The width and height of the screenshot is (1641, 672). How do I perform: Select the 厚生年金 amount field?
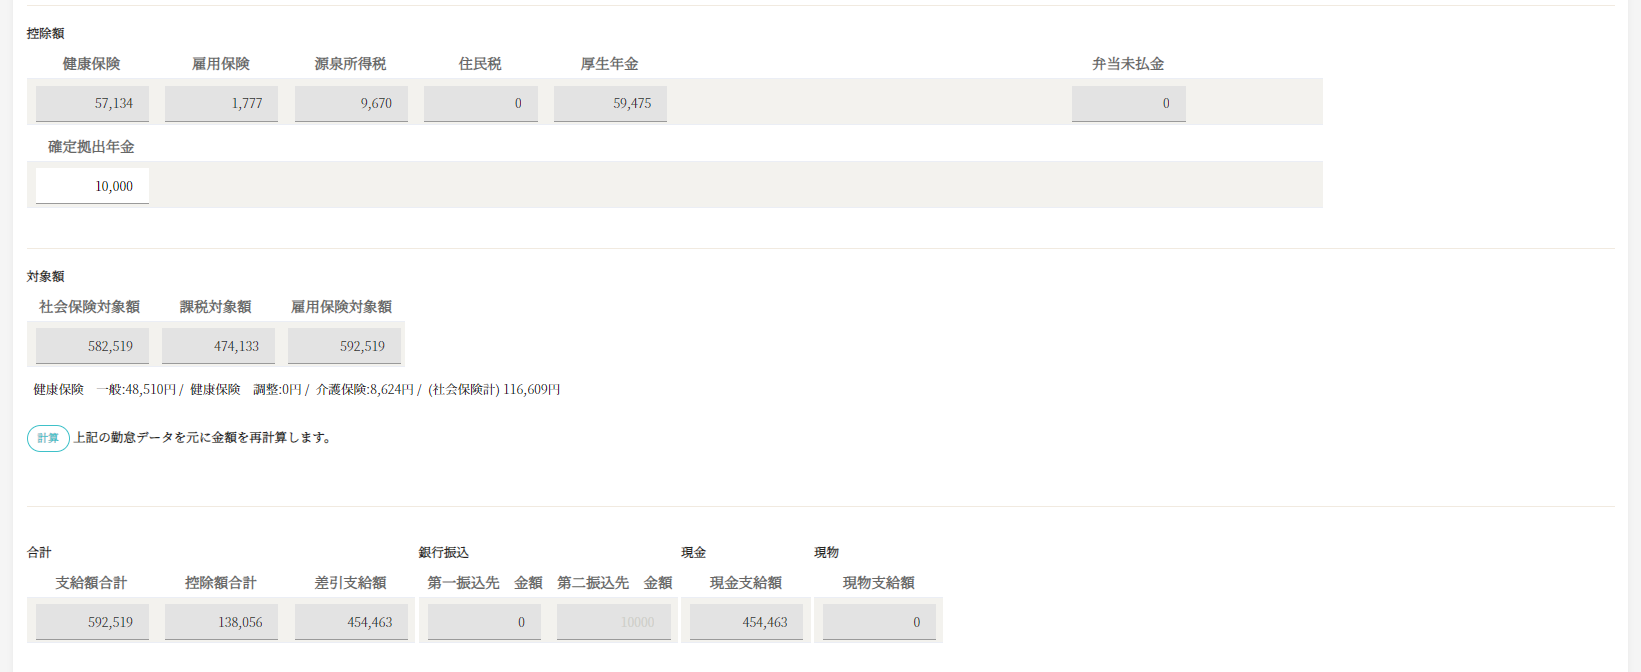click(610, 103)
